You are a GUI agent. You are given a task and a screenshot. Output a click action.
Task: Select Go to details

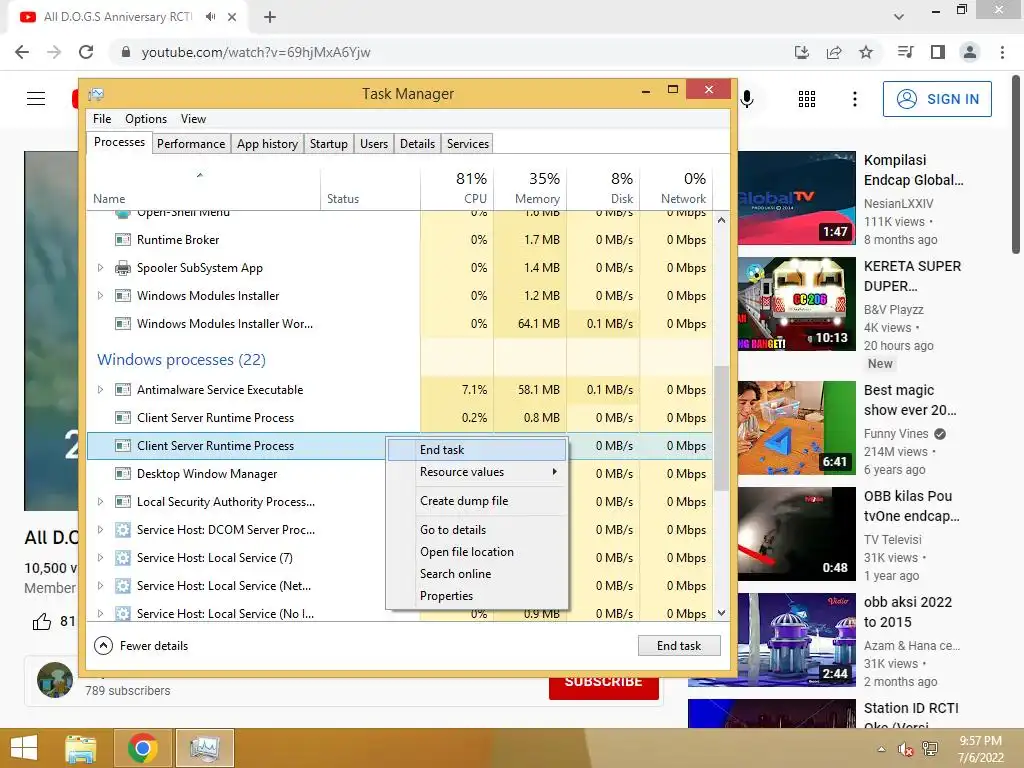pos(477,530)
